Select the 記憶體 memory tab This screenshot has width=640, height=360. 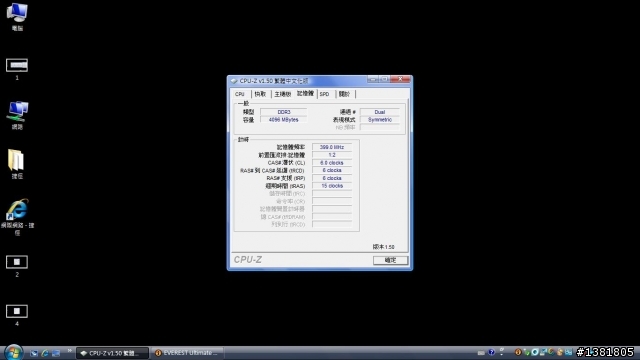pos(305,93)
